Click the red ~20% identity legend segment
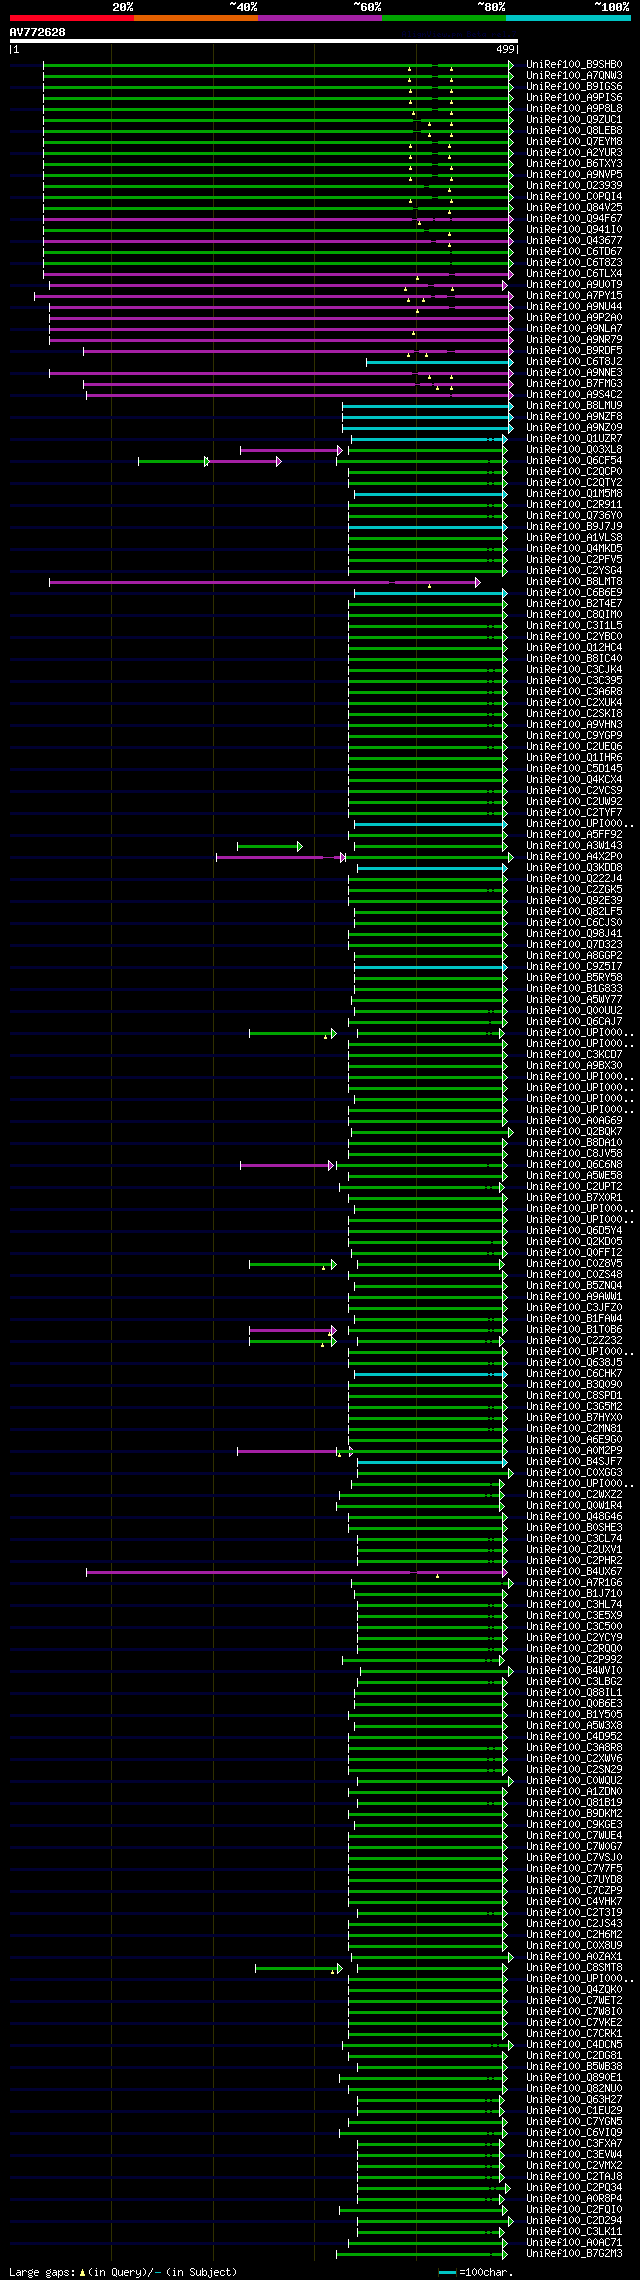 [72, 17]
